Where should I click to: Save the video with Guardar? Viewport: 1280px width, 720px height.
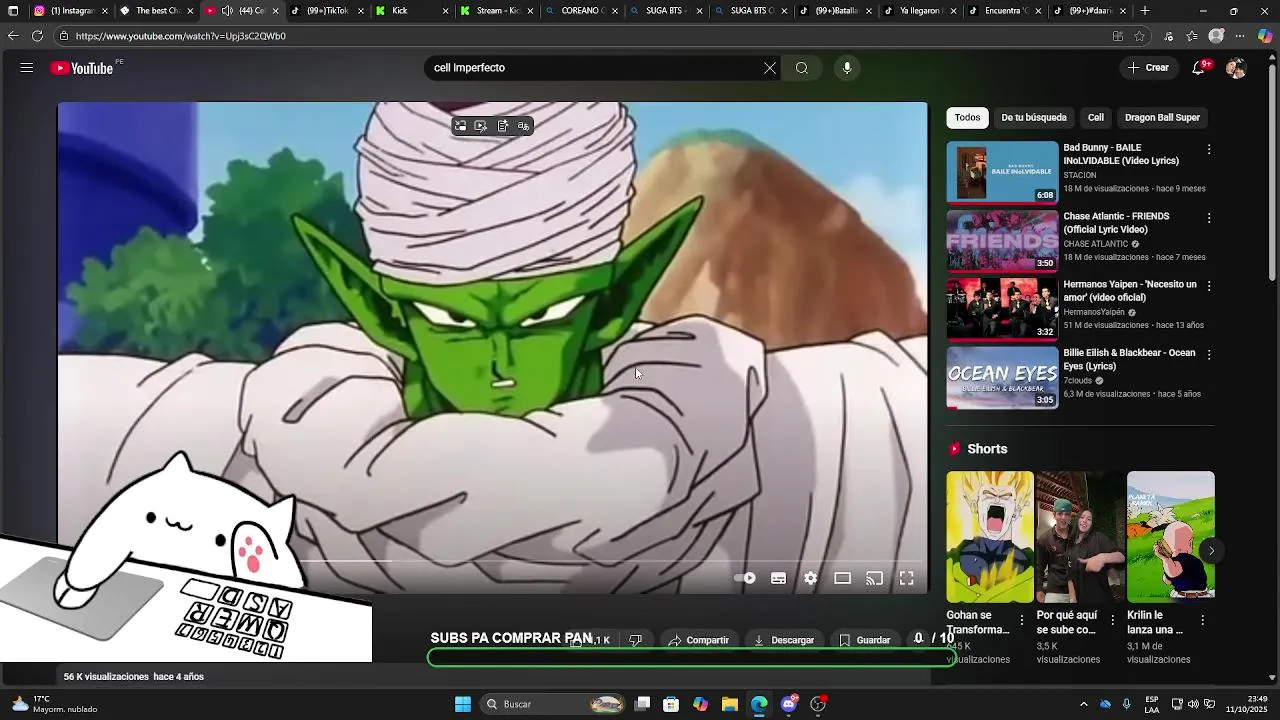[865, 640]
